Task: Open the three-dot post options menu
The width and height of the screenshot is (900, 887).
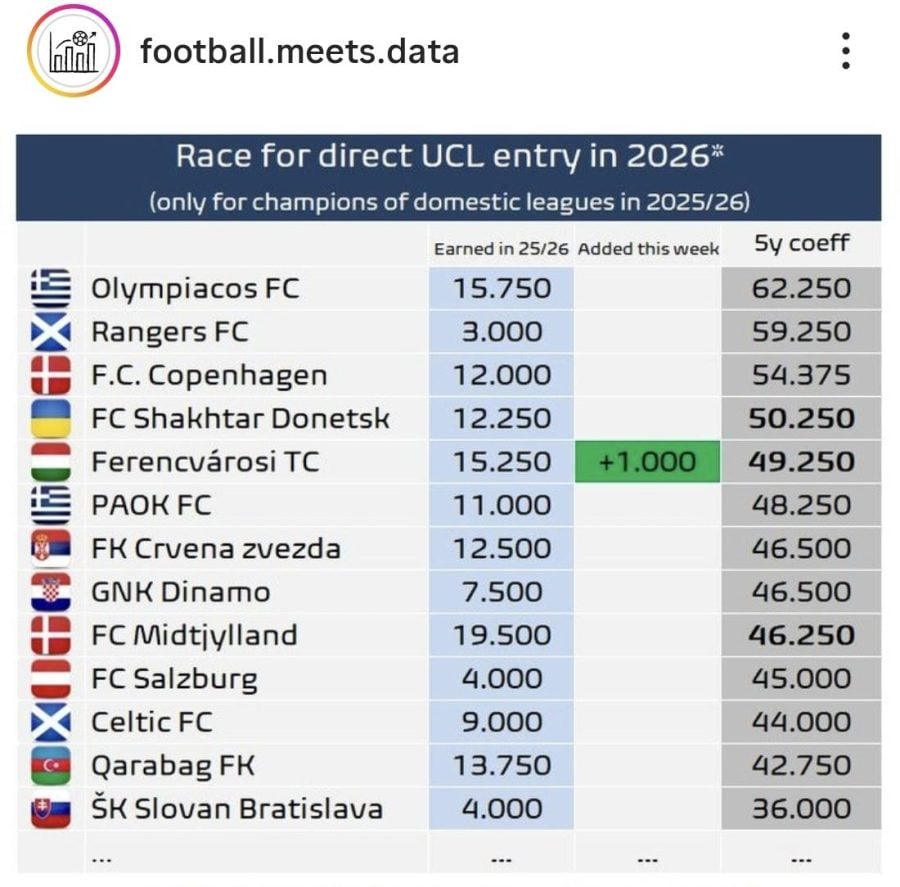Action: [x=846, y=51]
